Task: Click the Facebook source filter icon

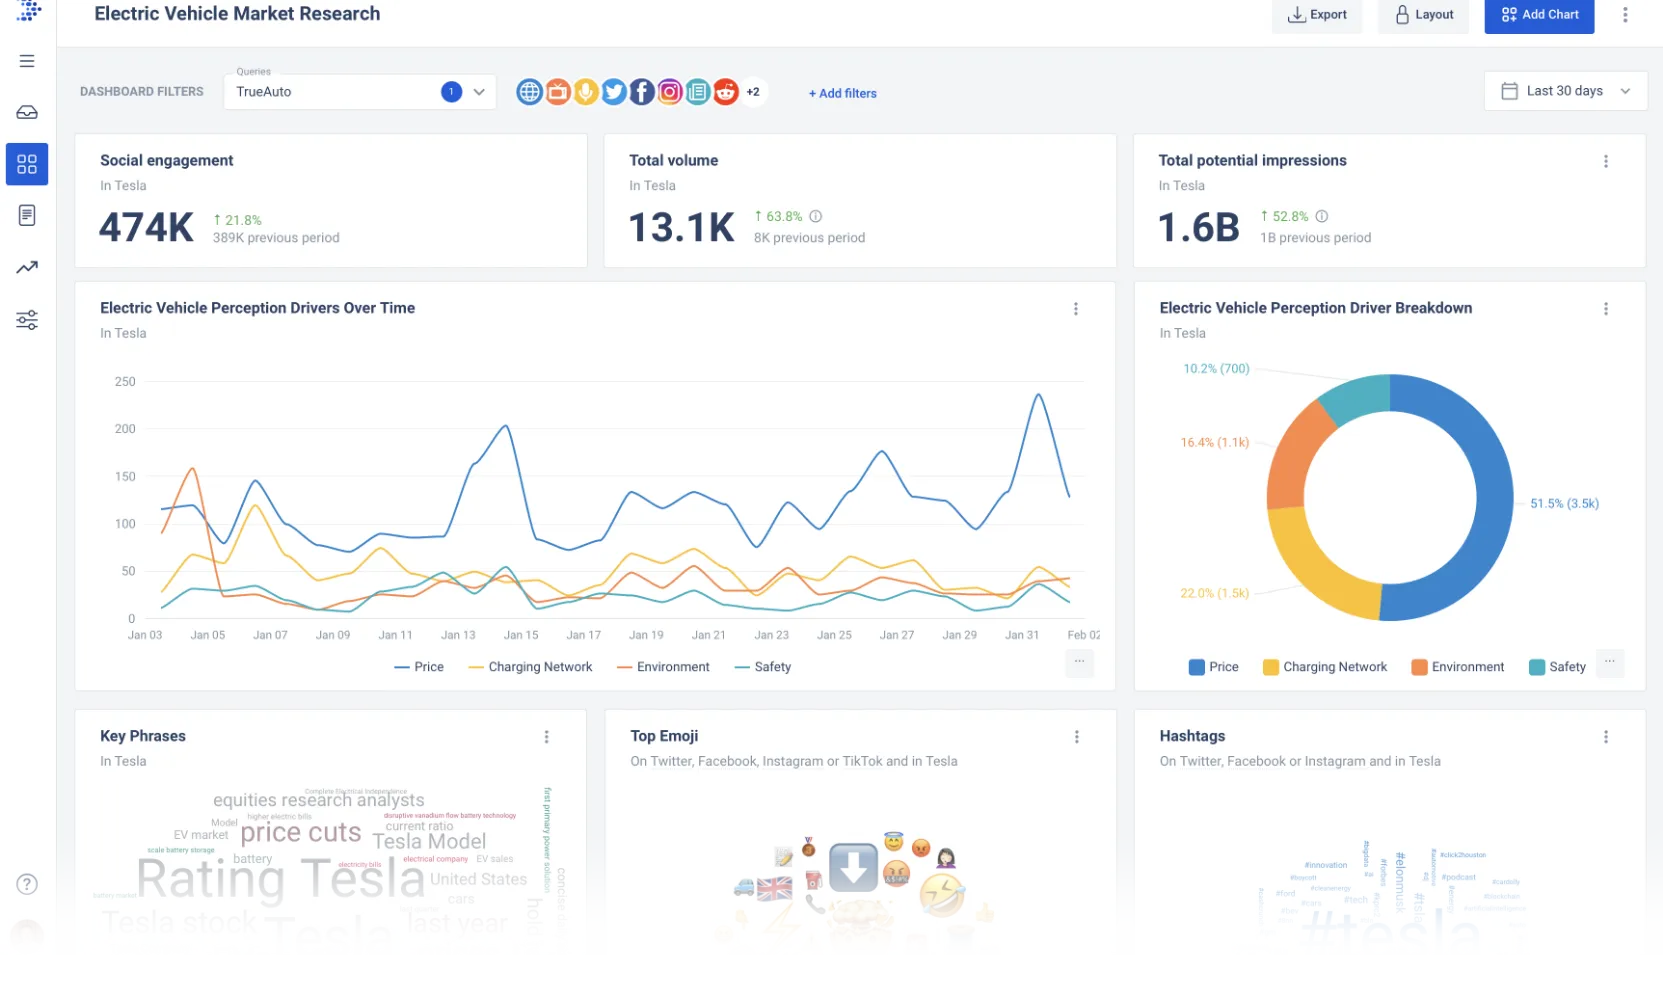Action: pos(641,92)
